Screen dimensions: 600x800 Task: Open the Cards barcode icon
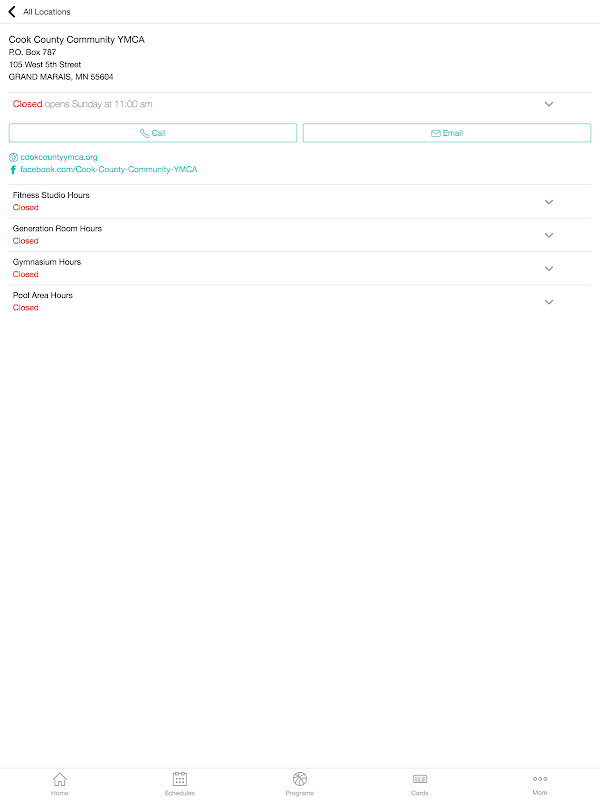(x=420, y=779)
